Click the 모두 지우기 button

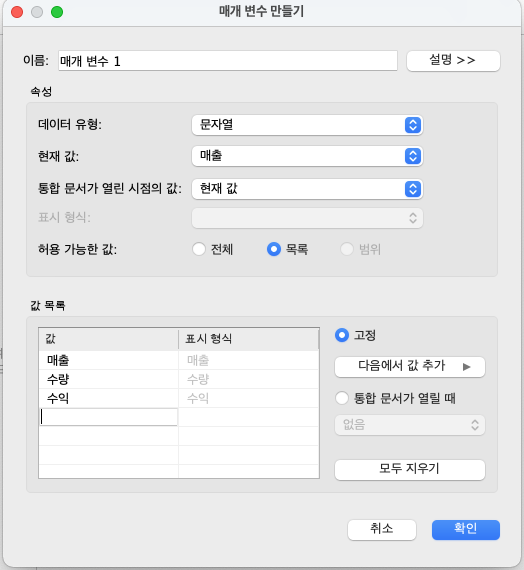409,470
